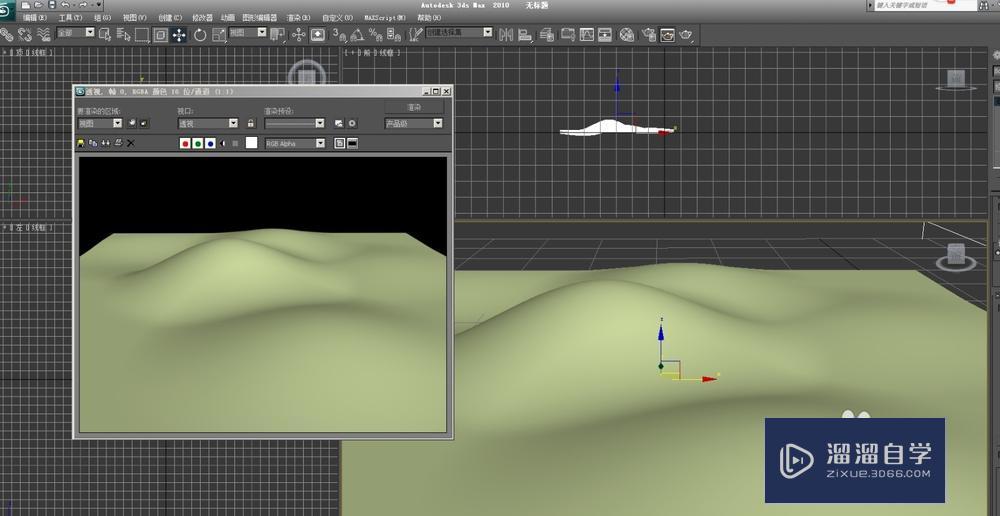Click the Clear X icon in render window
The height and width of the screenshot is (516, 1000).
(131, 143)
